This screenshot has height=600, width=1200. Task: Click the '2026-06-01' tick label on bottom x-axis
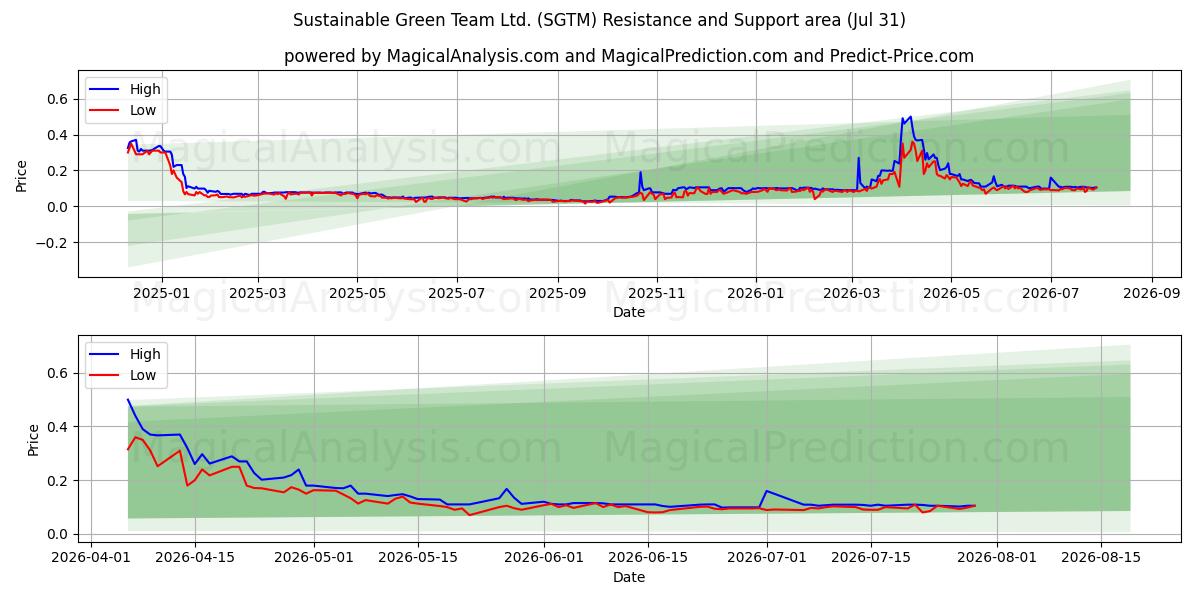(545, 559)
